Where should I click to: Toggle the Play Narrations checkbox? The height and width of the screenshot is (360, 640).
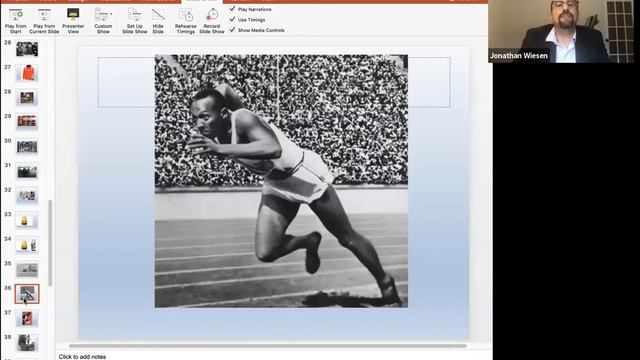pyautogui.click(x=232, y=9)
